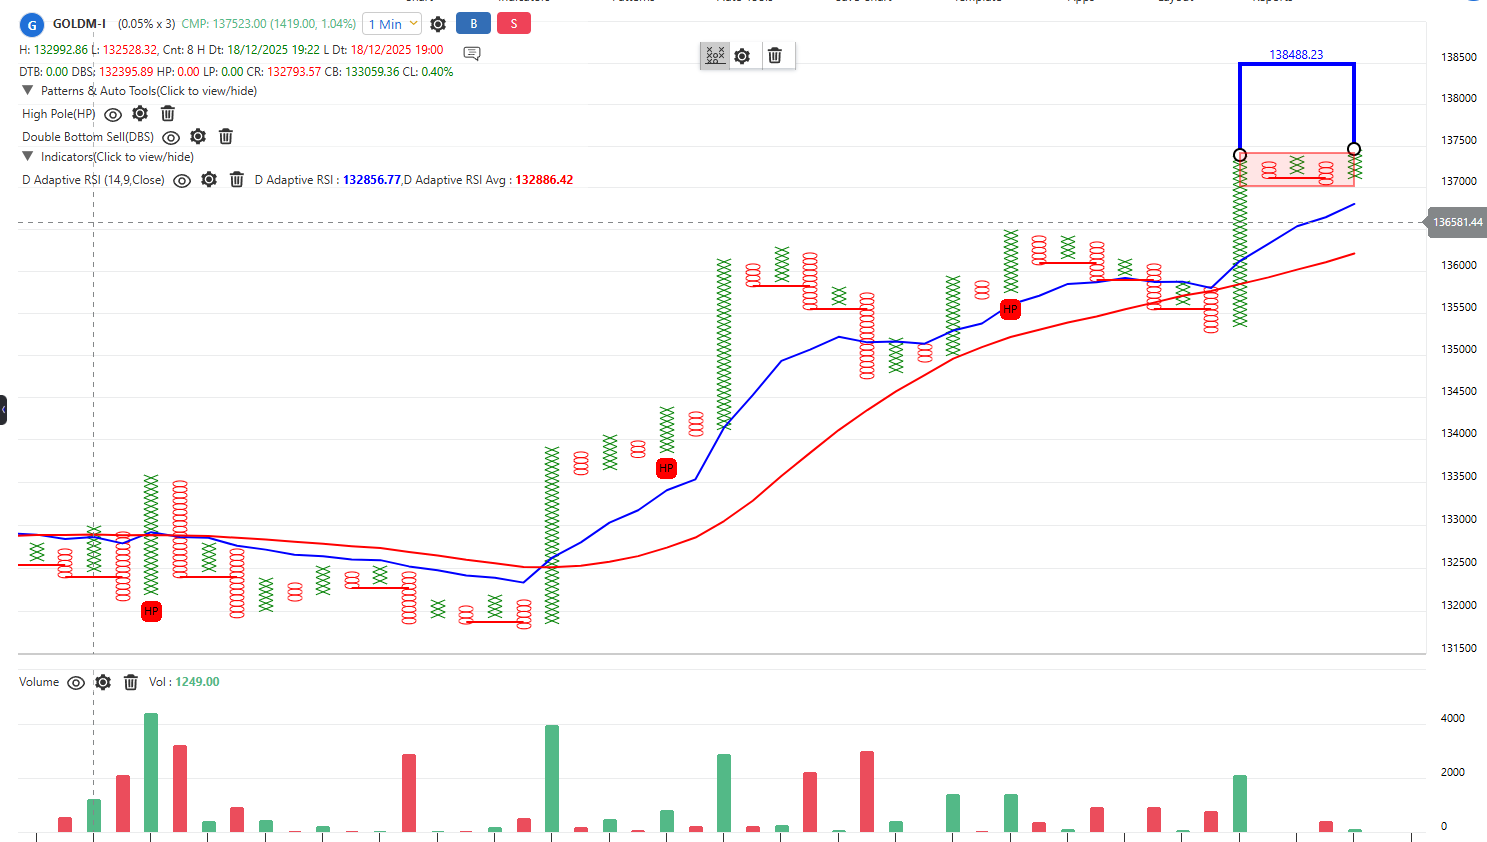Collapse the Patterns & Auto Tools section
The height and width of the screenshot is (842, 1487).
(28, 91)
